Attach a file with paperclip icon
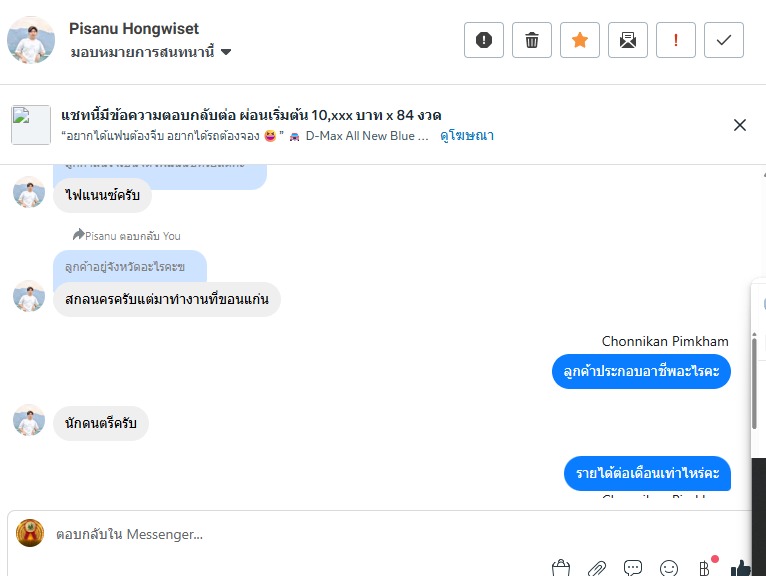766x576 pixels. pos(597,568)
